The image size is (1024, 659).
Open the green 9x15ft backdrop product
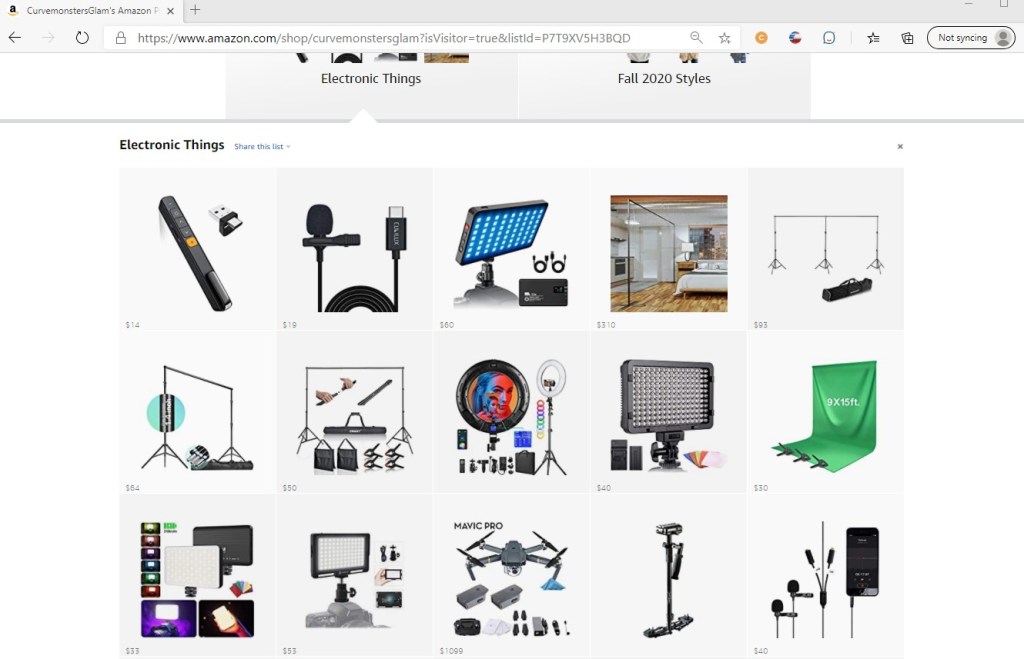[x=825, y=416]
